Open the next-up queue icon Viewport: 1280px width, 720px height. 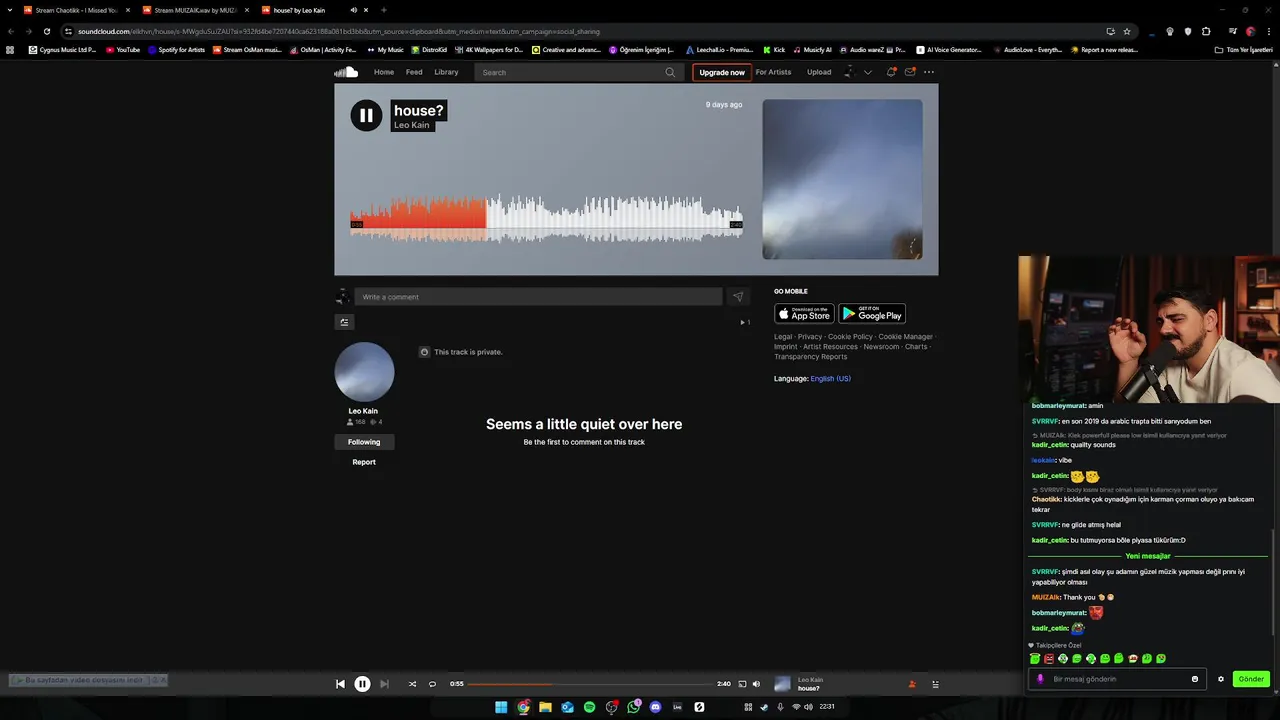click(935, 684)
